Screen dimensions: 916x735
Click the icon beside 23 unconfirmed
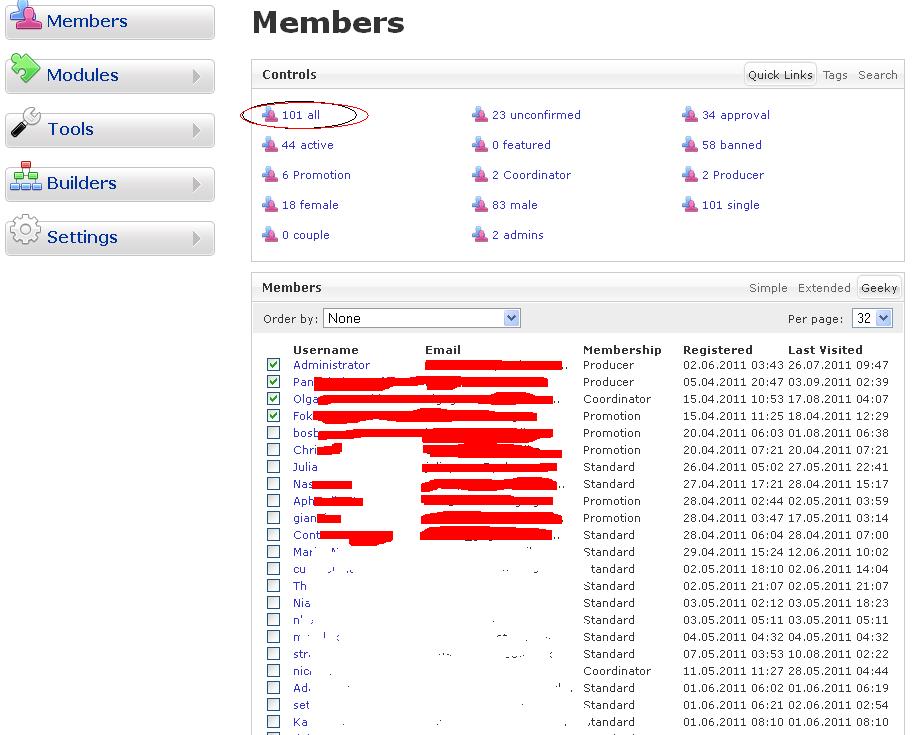480,115
